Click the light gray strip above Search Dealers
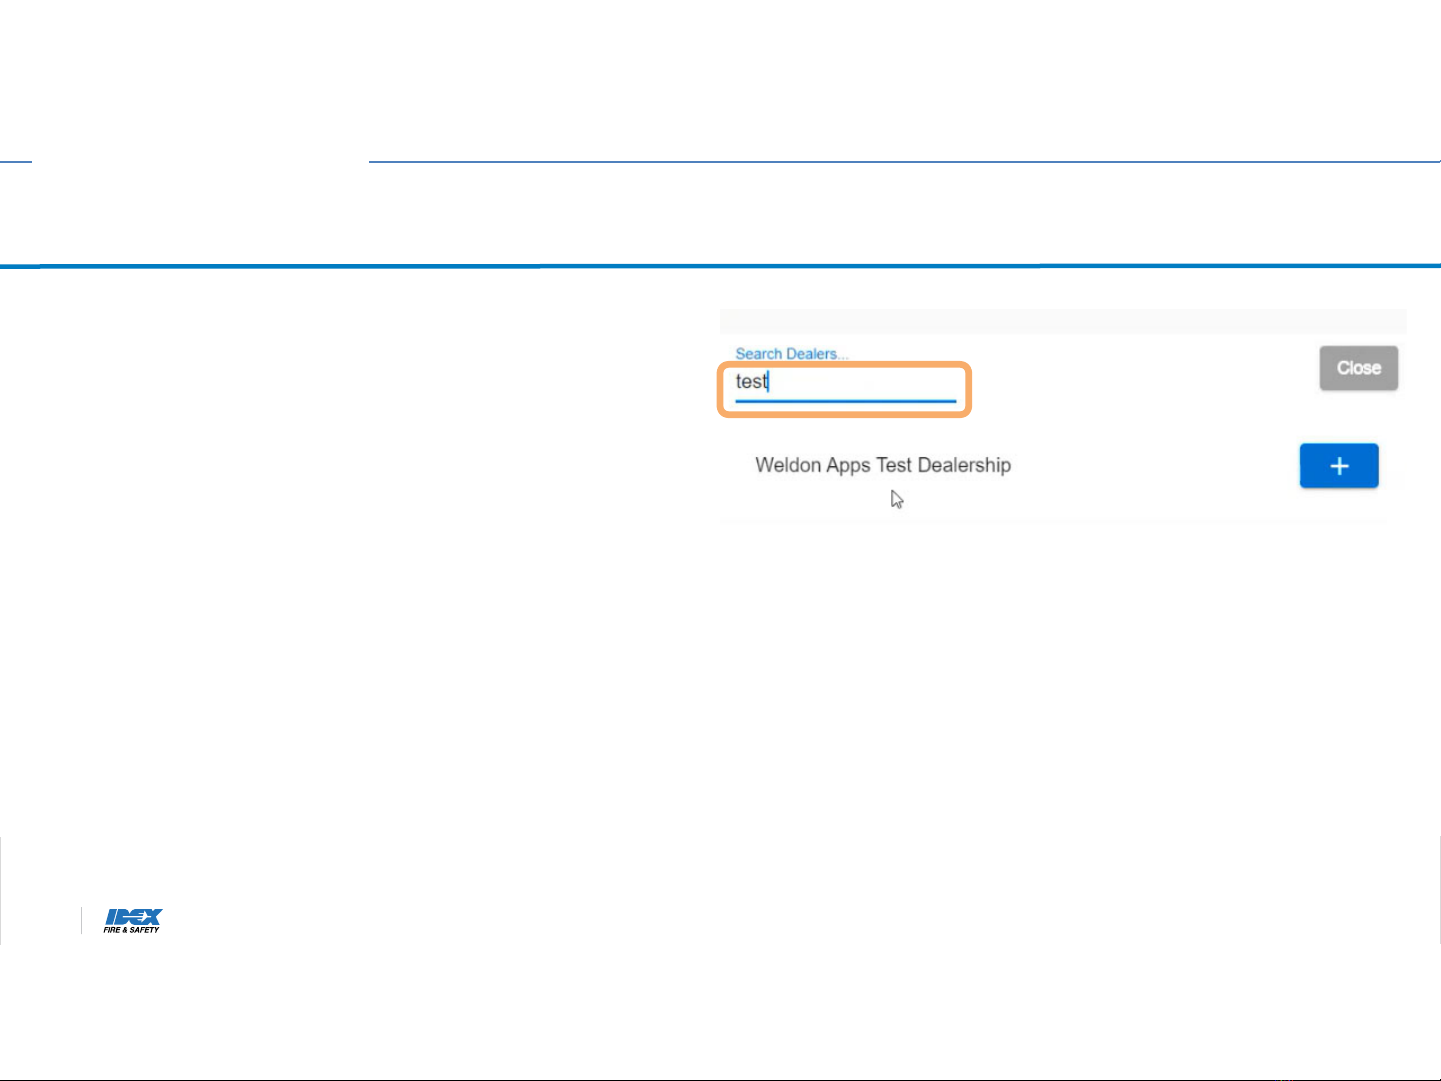 coord(1062,321)
